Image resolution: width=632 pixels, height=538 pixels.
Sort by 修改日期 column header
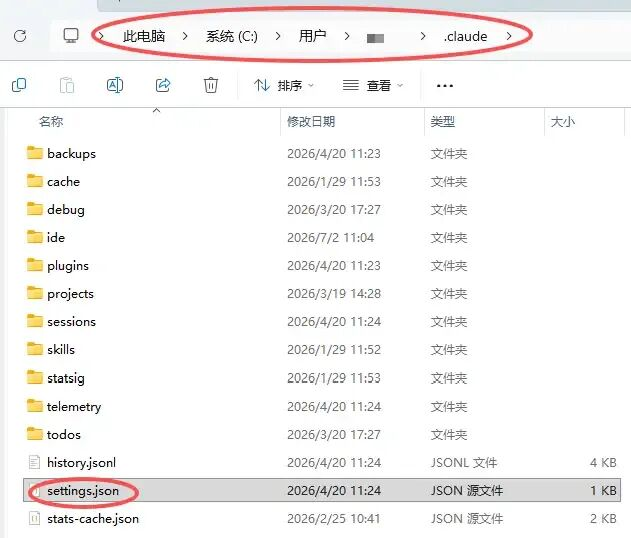pyautogui.click(x=311, y=121)
